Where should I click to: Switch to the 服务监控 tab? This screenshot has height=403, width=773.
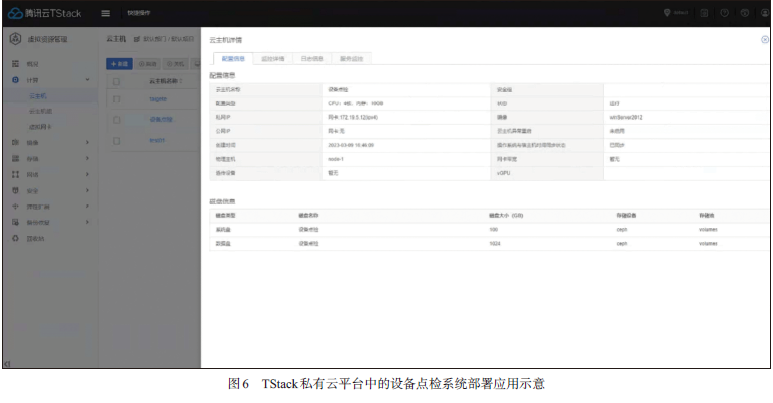(x=351, y=59)
